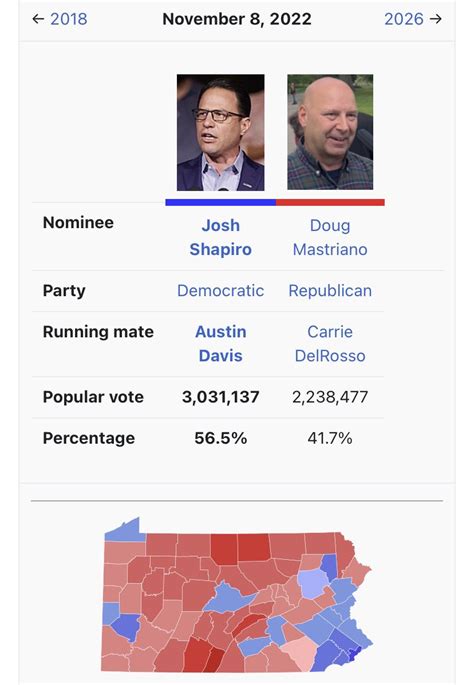
Task: Open Doug Mastriano's nominee link
Action: tap(330, 237)
